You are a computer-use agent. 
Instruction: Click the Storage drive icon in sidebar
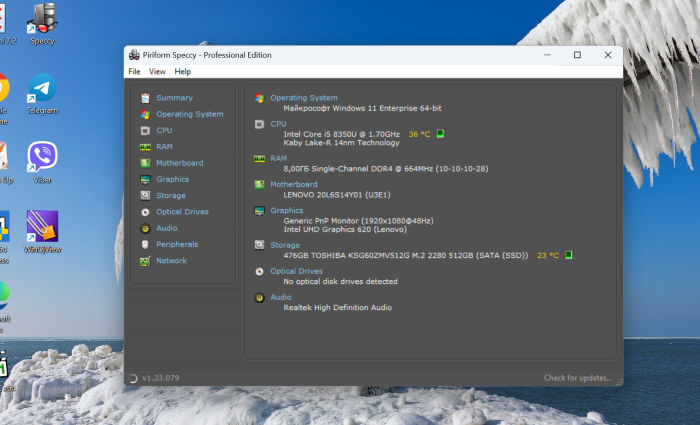pos(145,196)
